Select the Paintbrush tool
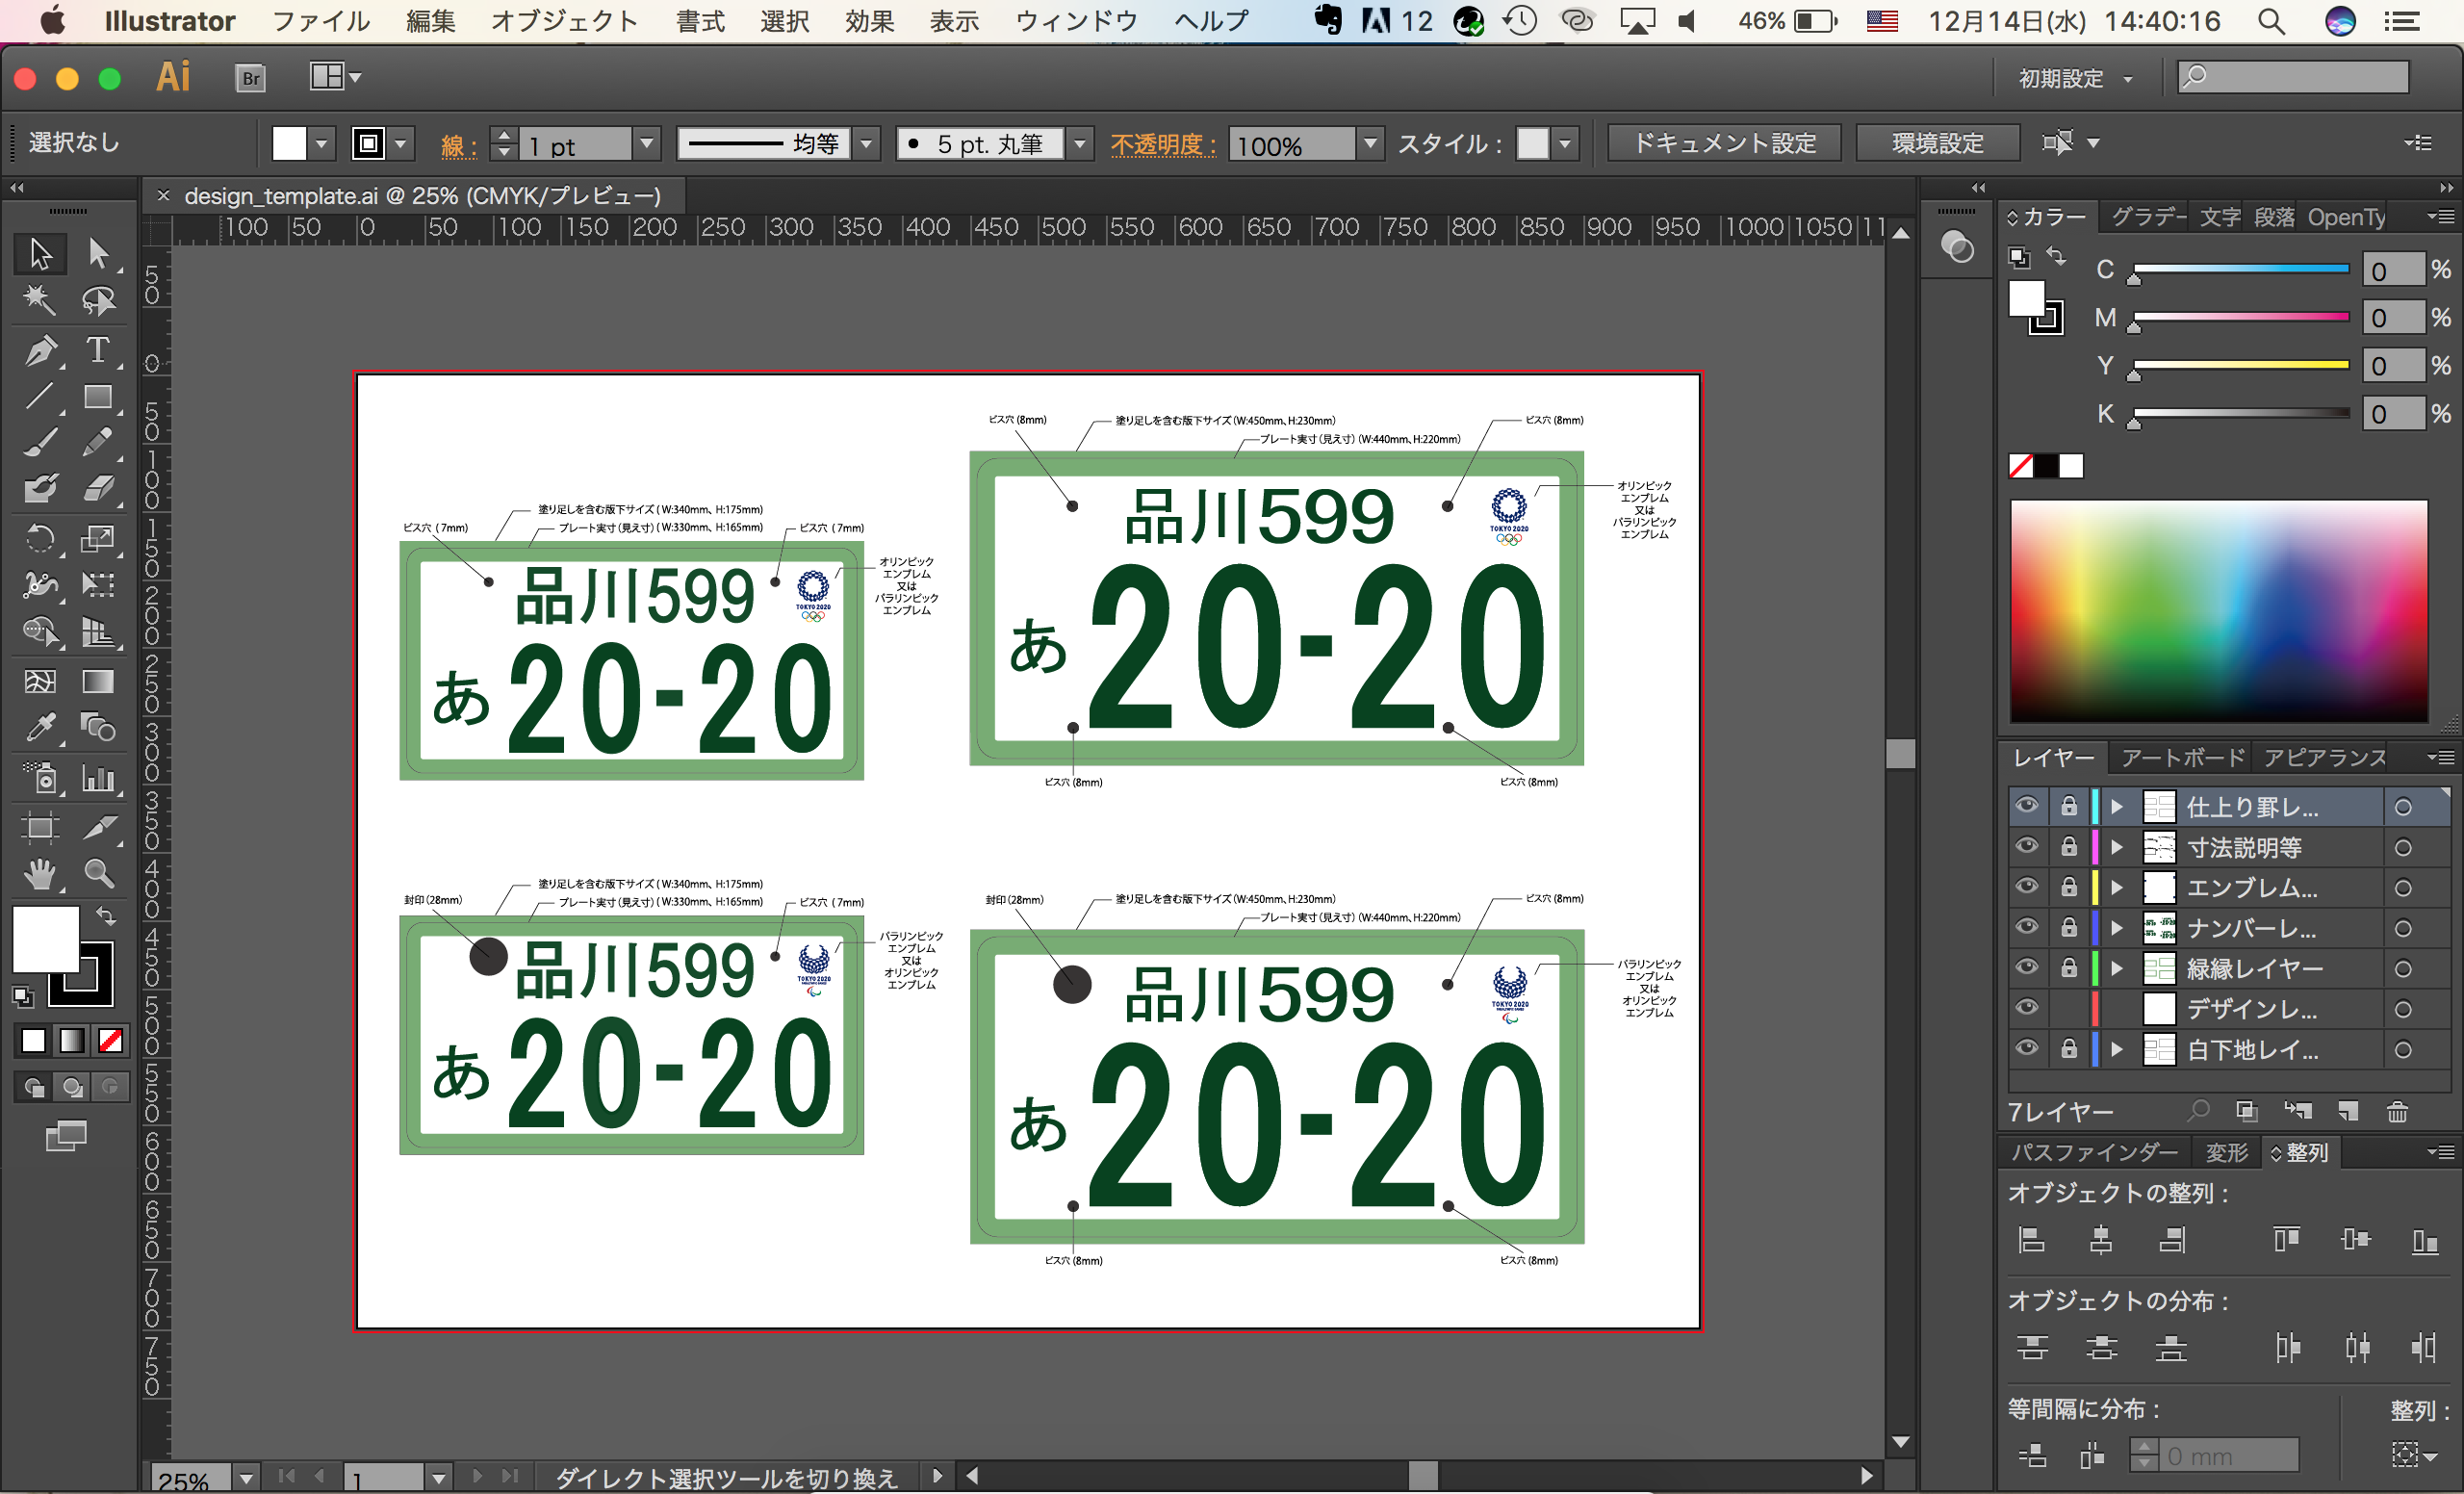This screenshot has width=2464, height=1494. [40, 442]
